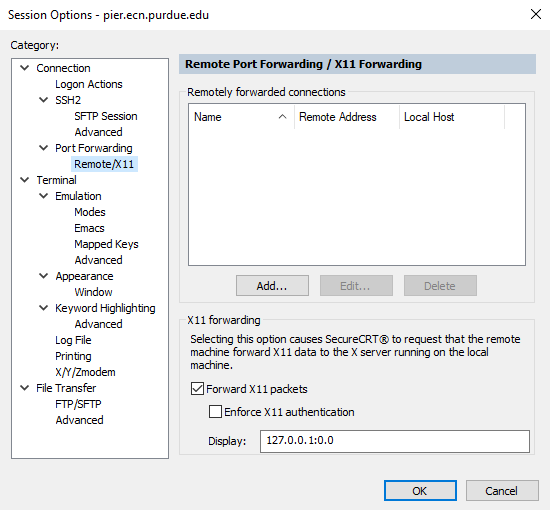Collapse the Terminal category chevron

[x=25, y=180]
